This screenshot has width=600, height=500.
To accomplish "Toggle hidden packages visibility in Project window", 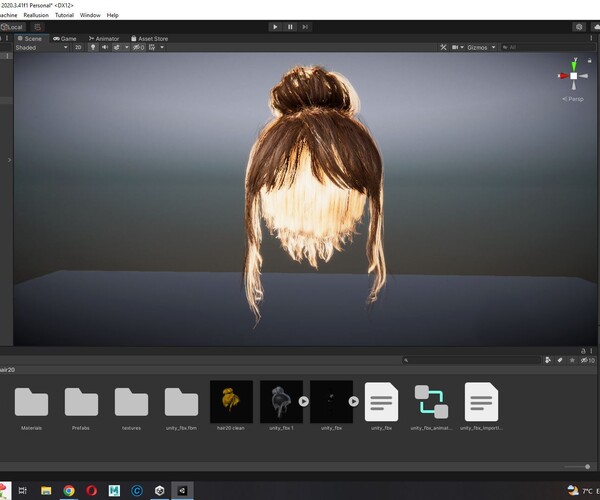I will point(588,360).
